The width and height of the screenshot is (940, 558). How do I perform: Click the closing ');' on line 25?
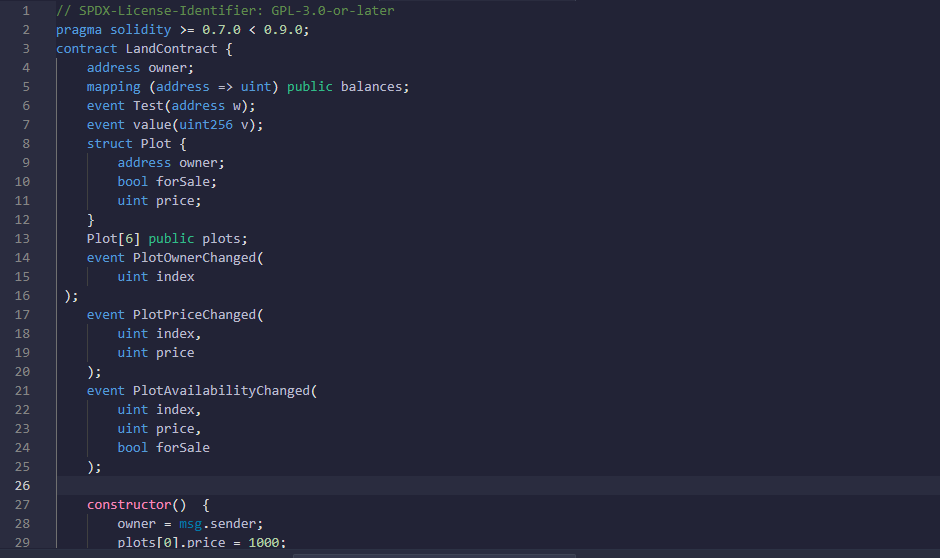94,467
